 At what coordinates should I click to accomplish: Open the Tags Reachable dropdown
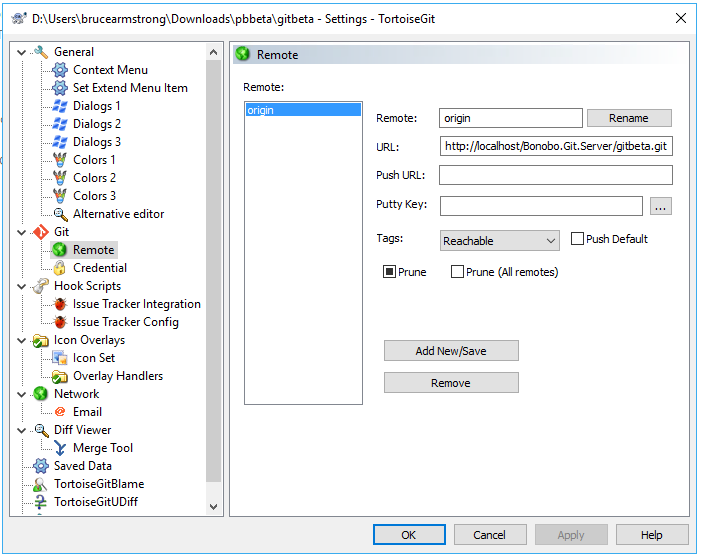tap(500, 241)
